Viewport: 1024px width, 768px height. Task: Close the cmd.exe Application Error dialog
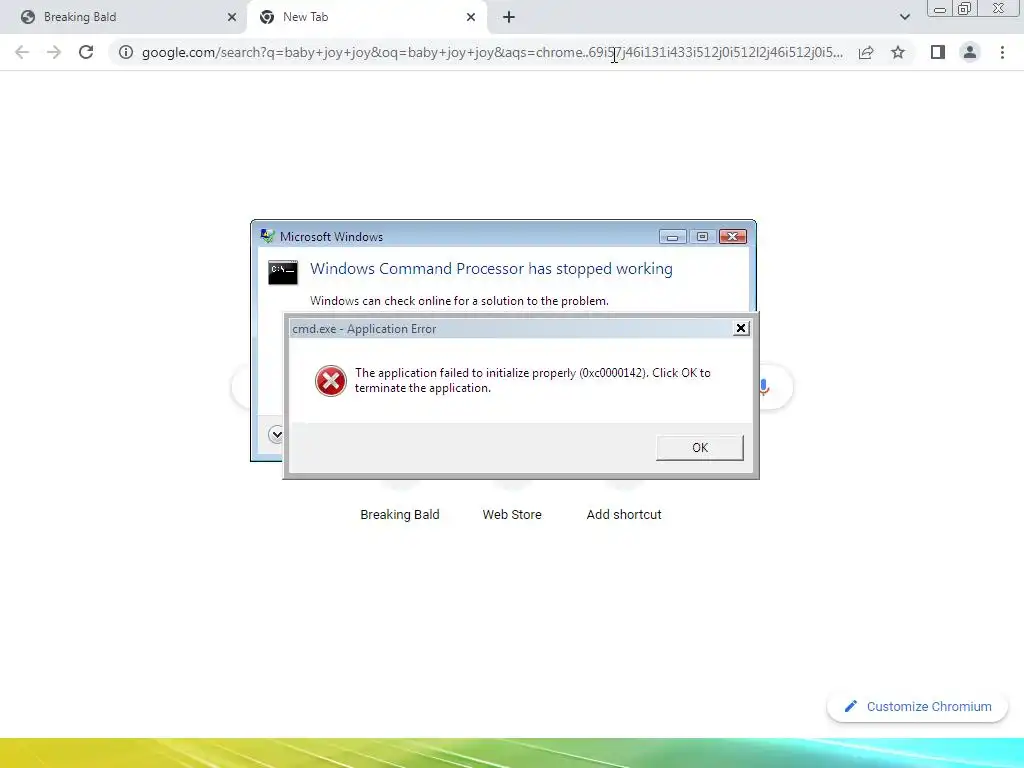click(741, 328)
